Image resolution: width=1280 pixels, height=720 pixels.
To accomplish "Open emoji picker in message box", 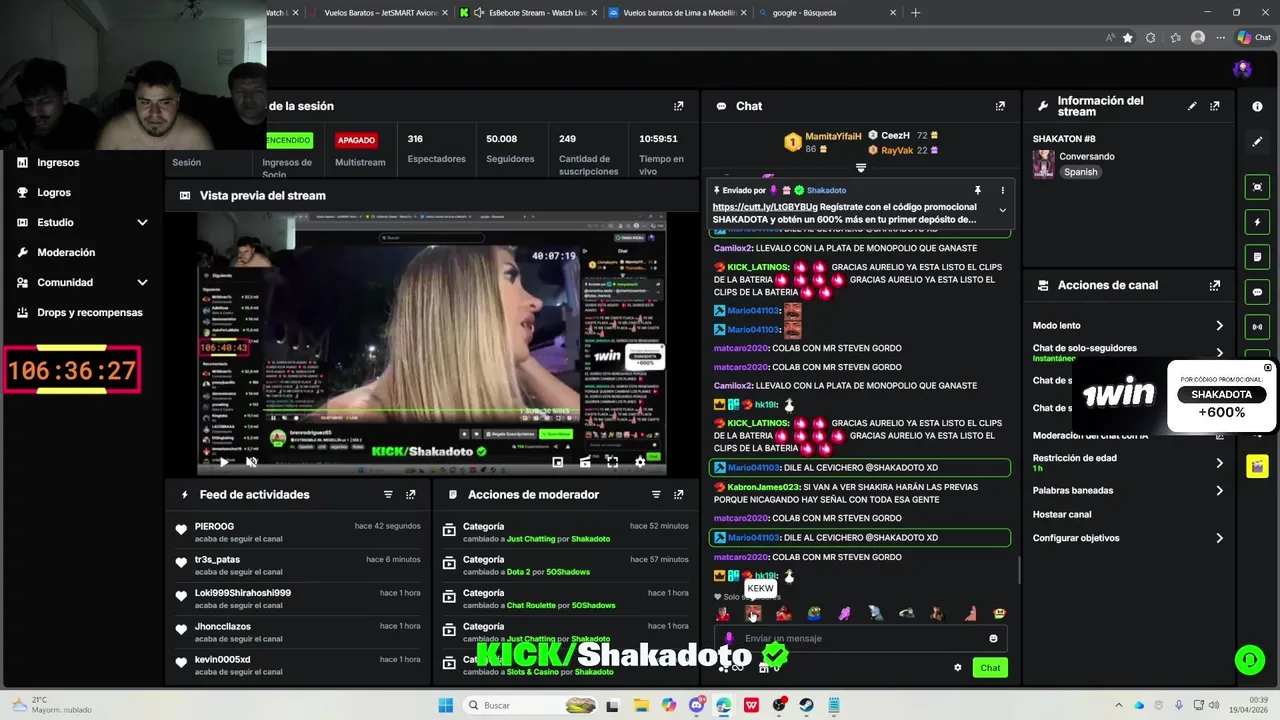I will coord(993,638).
